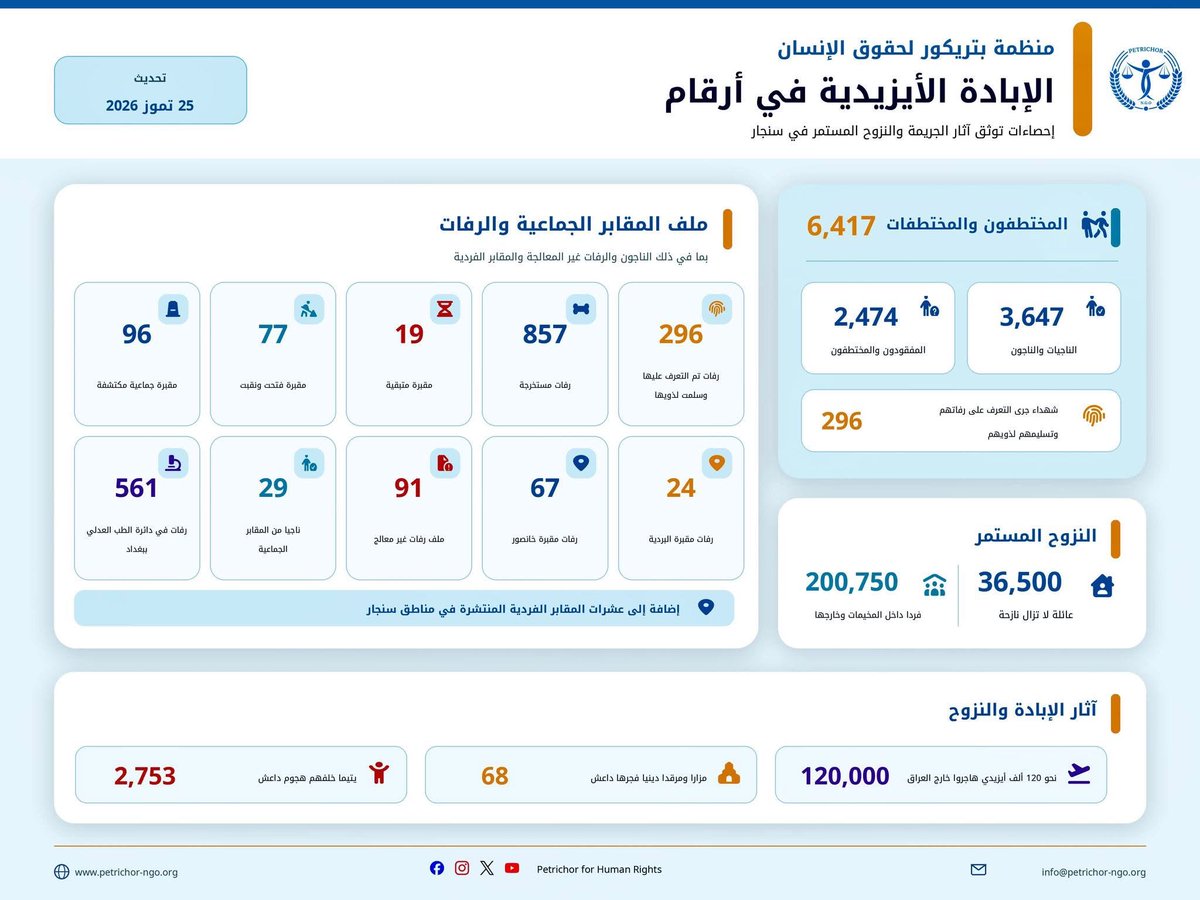Click the envelope email icon in footer
This screenshot has height=900, width=1200.
pos(979,870)
